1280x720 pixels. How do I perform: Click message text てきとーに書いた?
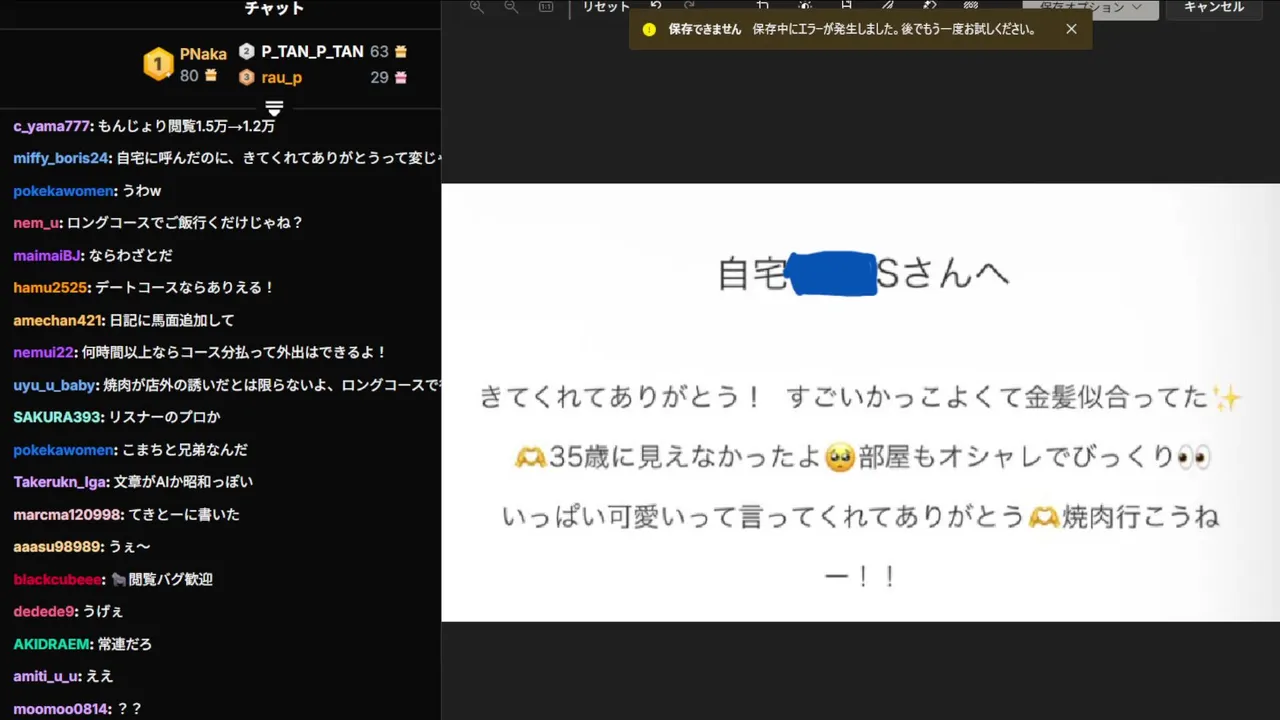184,514
